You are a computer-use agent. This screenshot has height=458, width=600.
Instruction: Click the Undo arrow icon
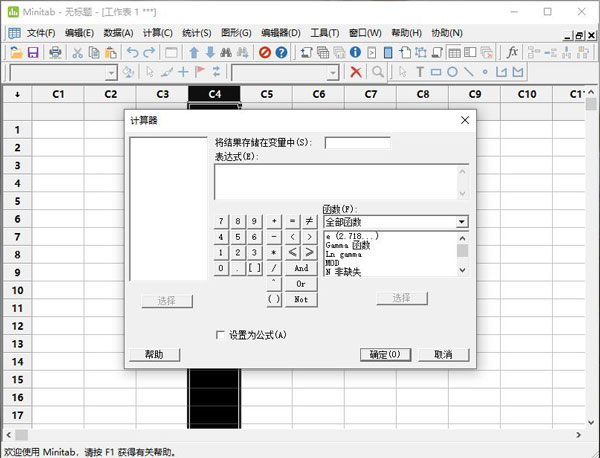[x=132, y=52]
